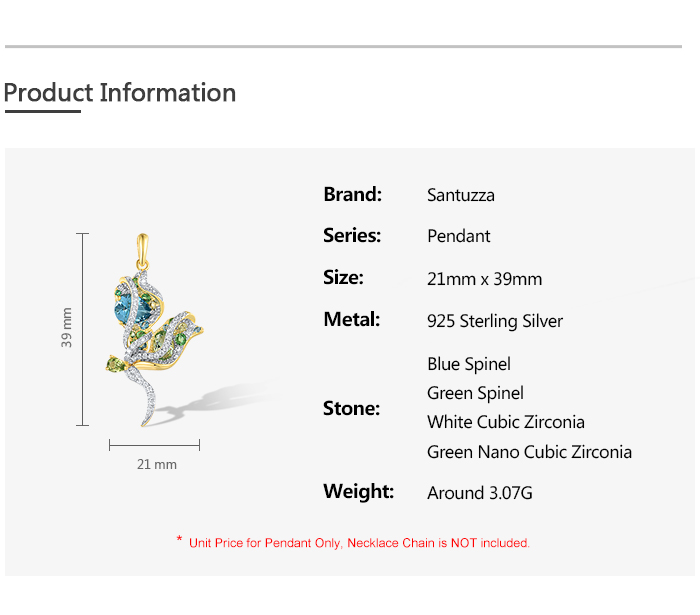Screen dimensions: 700x615
Task: Click the Size label
Action: point(343,278)
